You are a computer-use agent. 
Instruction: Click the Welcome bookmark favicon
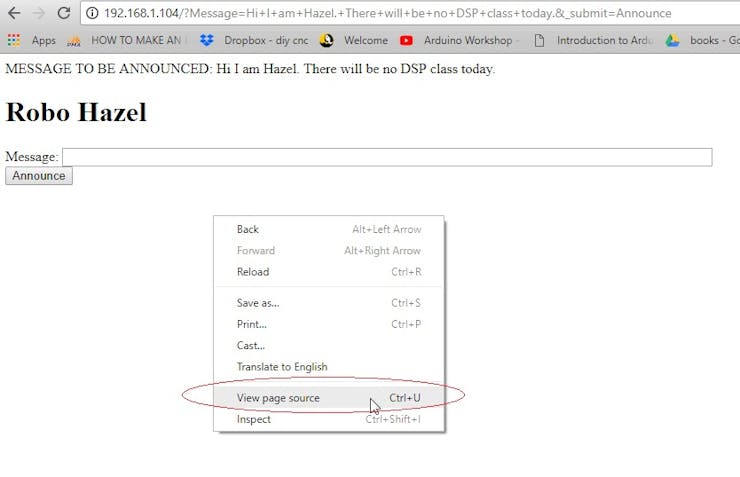[327, 40]
